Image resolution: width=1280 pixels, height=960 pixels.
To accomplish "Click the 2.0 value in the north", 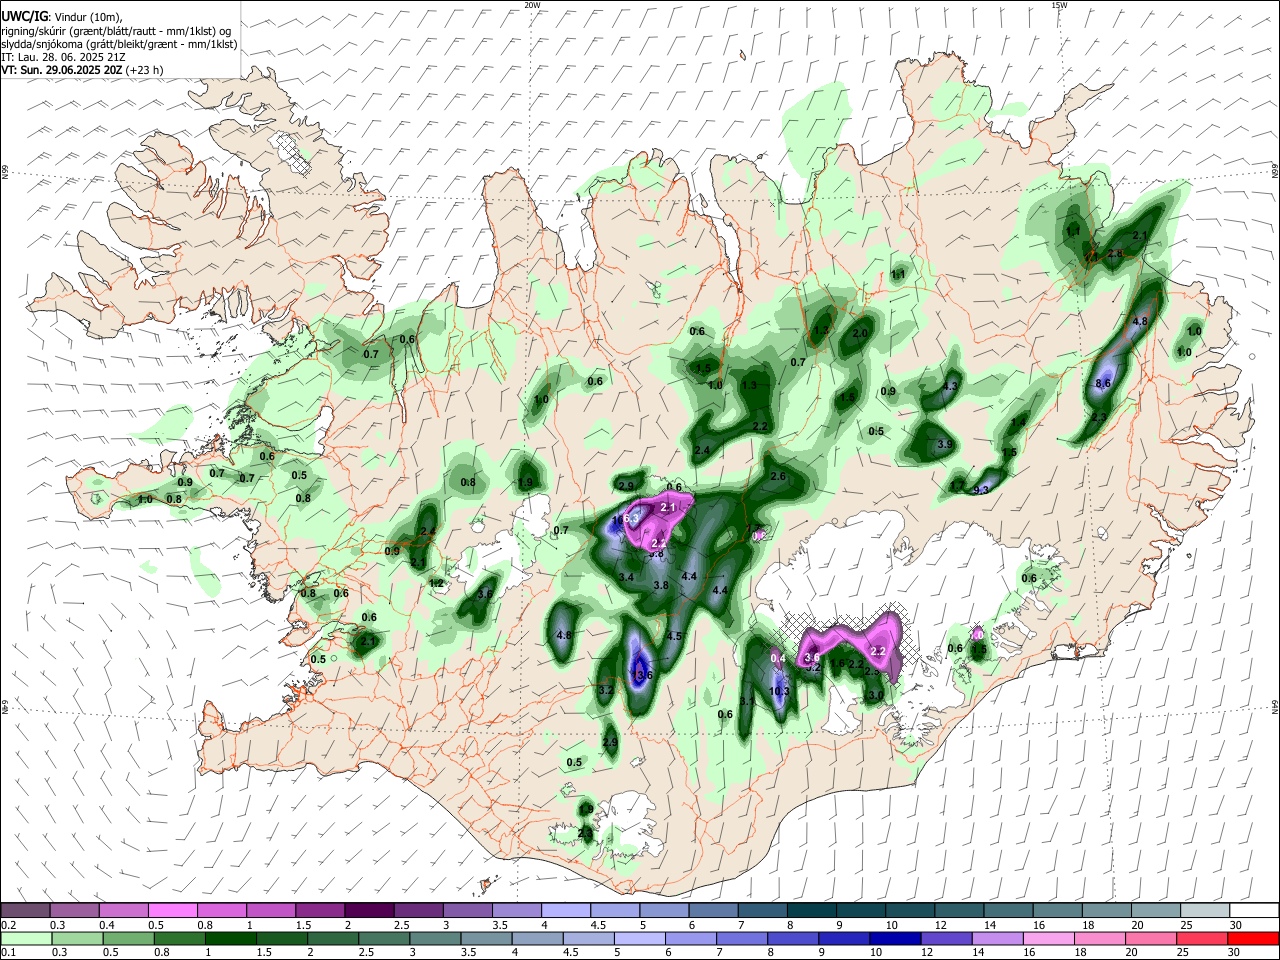I will click(x=860, y=333).
